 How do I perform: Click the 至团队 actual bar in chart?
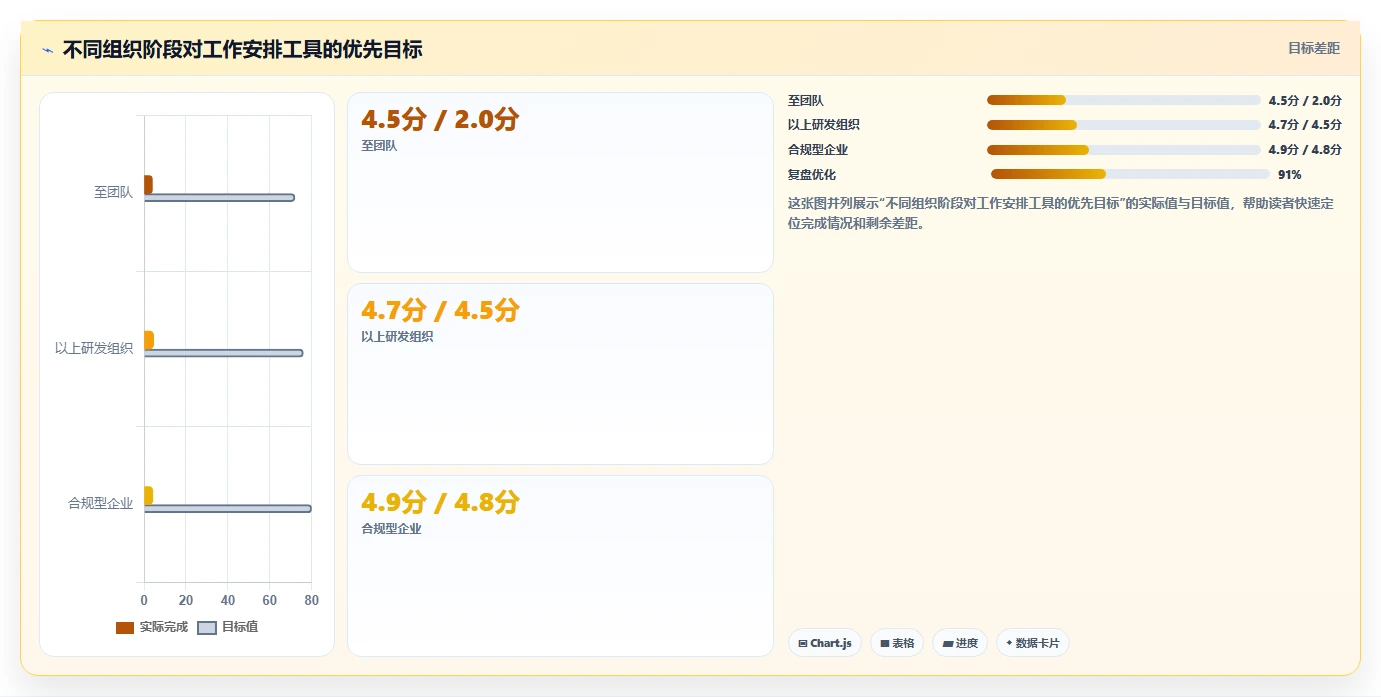[x=148, y=184]
